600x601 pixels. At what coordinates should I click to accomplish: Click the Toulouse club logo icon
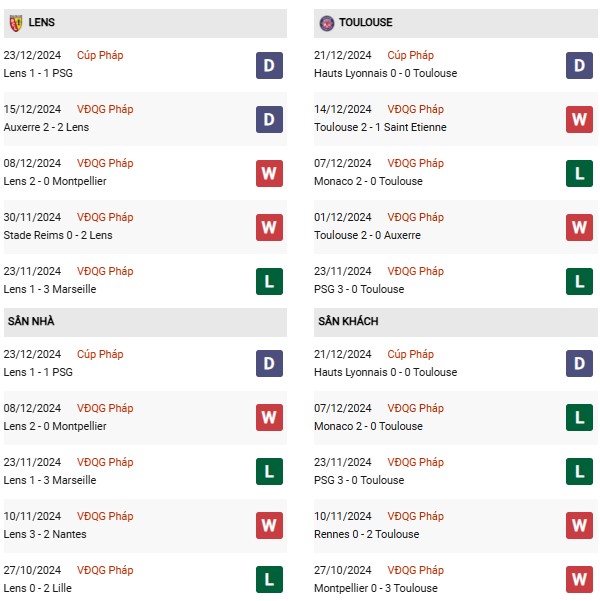[x=326, y=22]
